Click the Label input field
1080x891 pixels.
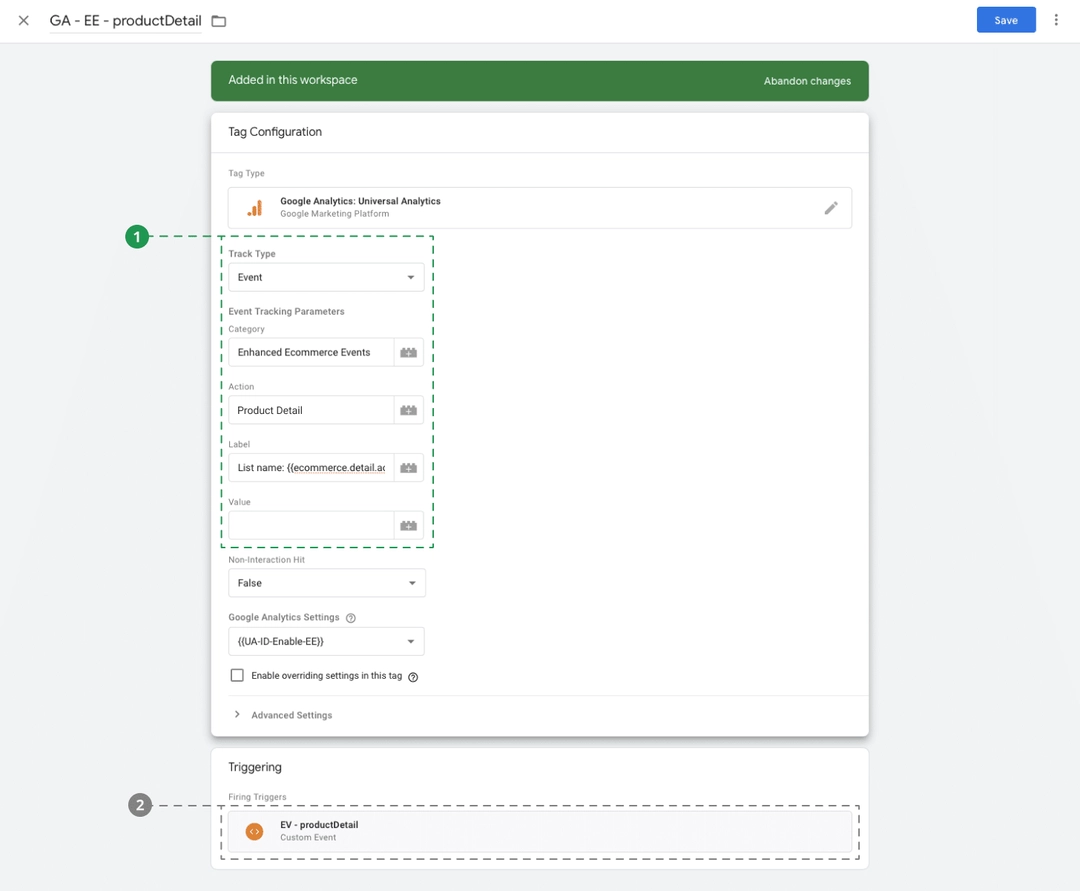311,468
